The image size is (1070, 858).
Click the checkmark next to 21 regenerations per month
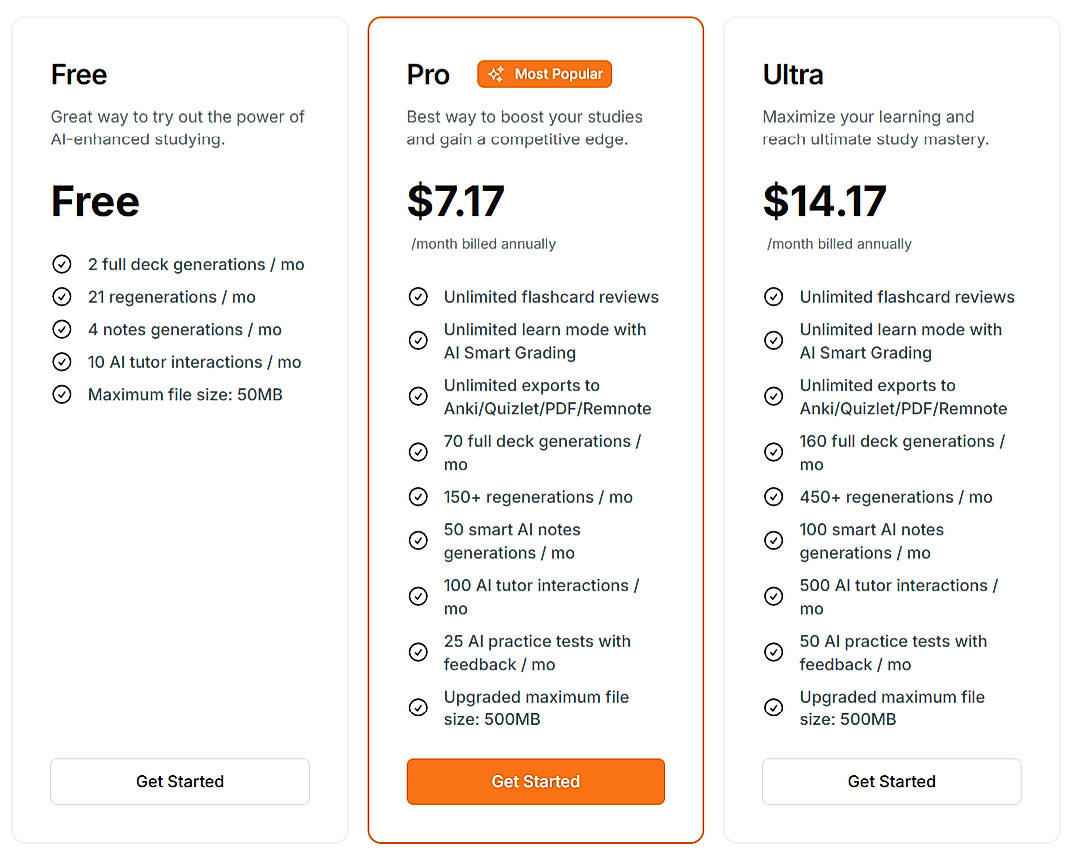(62, 297)
